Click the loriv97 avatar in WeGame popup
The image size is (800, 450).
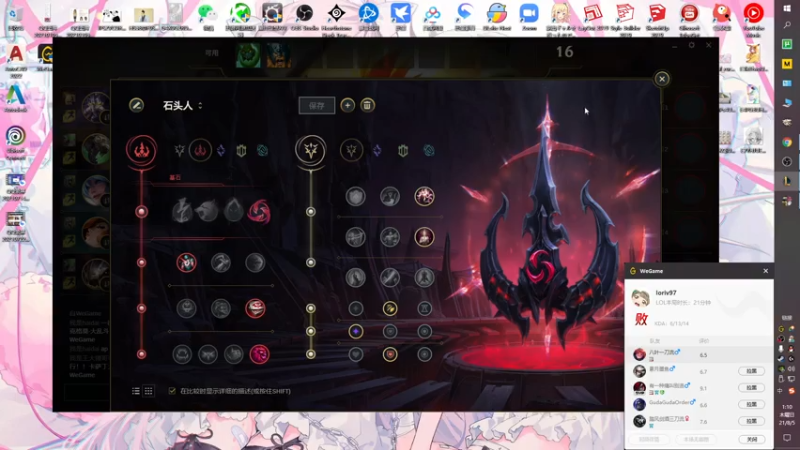point(640,297)
